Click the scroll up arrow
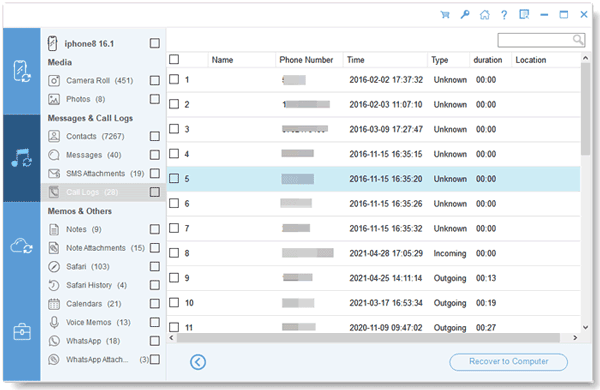The height and width of the screenshot is (390, 600). 585,58
